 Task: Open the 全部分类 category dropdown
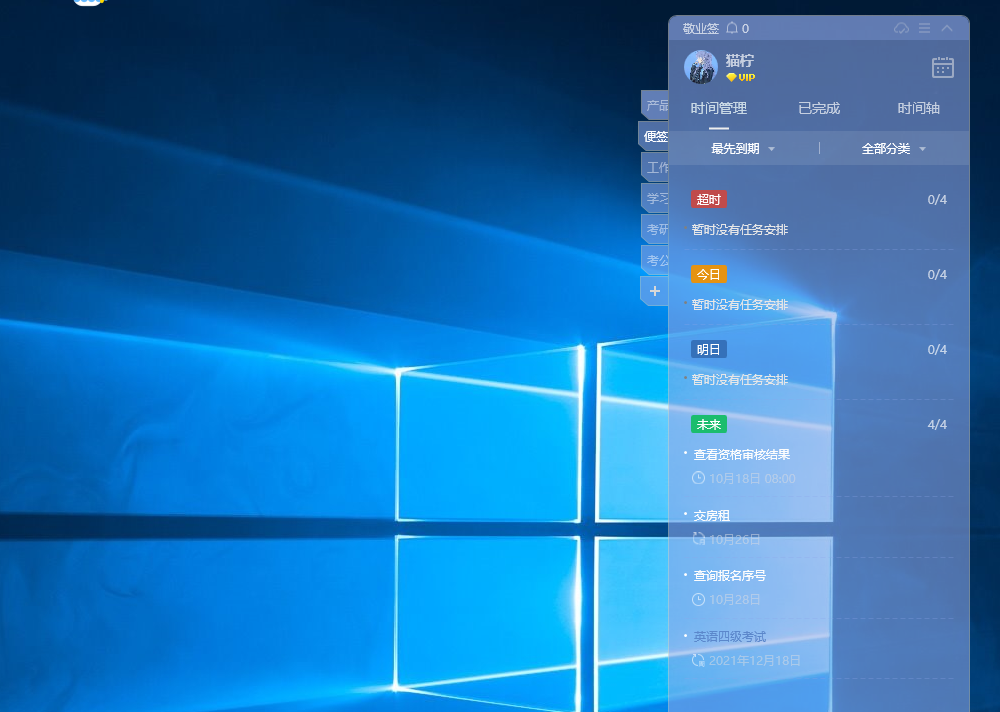tap(893, 149)
